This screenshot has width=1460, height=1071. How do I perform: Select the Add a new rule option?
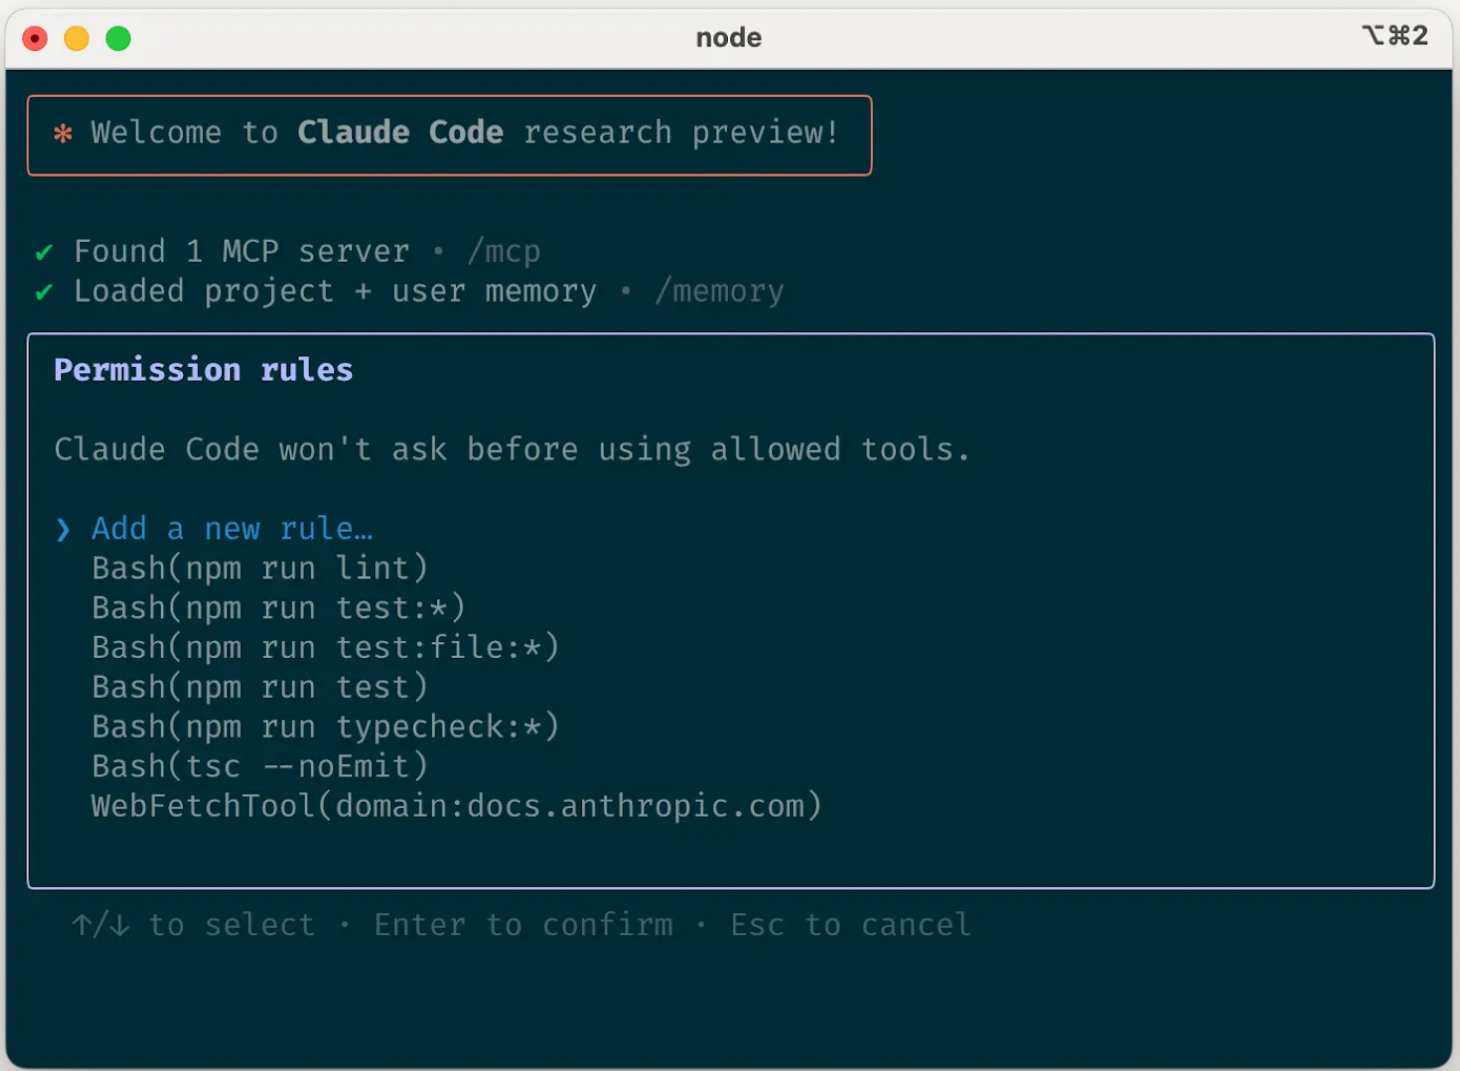tap(231, 528)
